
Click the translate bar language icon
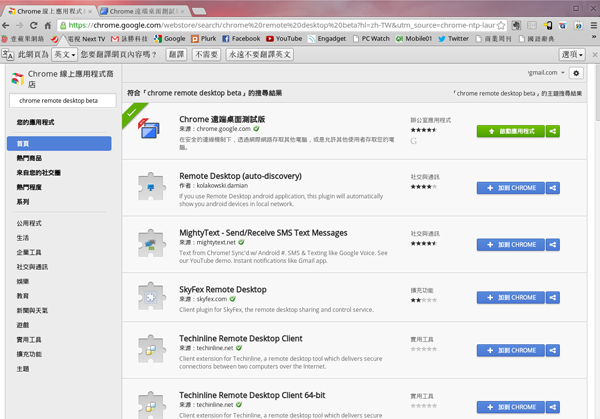(x=7, y=55)
